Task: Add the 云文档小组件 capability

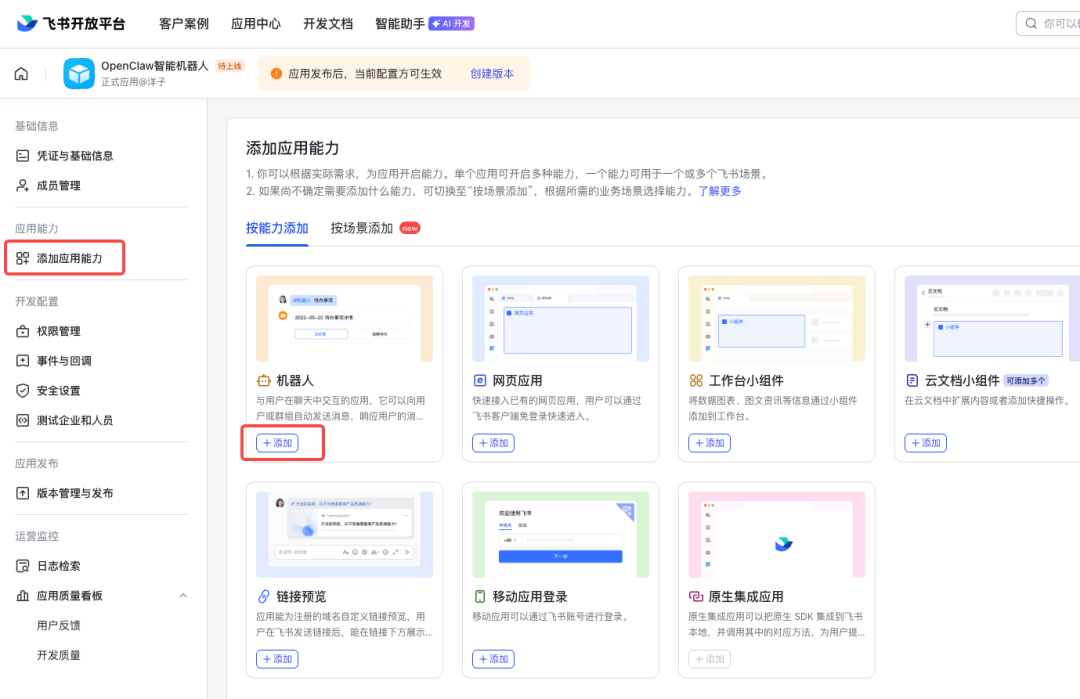Action: [x=926, y=443]
